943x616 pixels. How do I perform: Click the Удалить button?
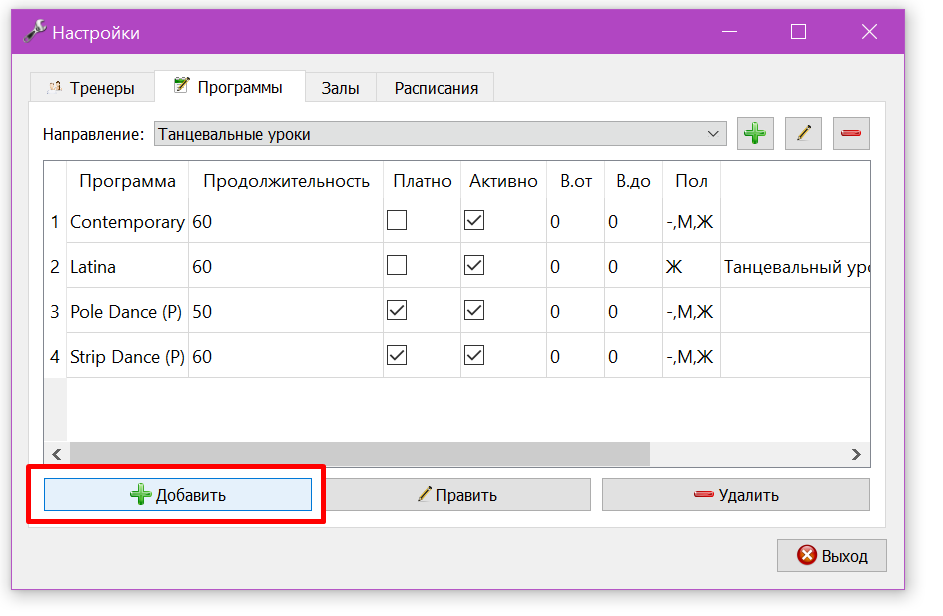pos(736,494)
